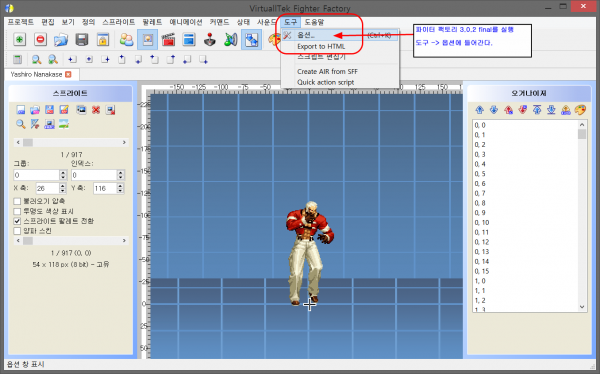Click the blue window states icon
The width and height of the screenshot is (600, 374).
pos(189,39)
